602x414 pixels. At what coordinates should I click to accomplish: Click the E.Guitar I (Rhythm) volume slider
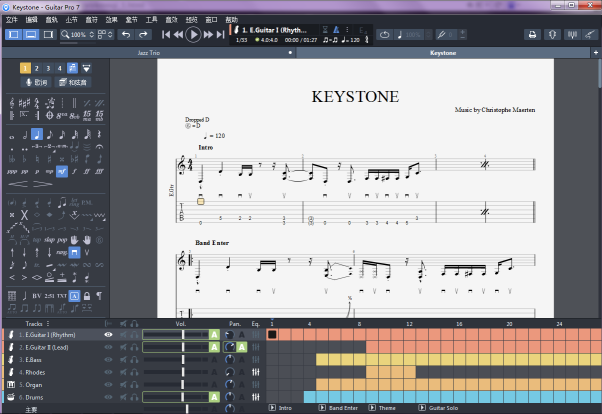coord(182,334)
